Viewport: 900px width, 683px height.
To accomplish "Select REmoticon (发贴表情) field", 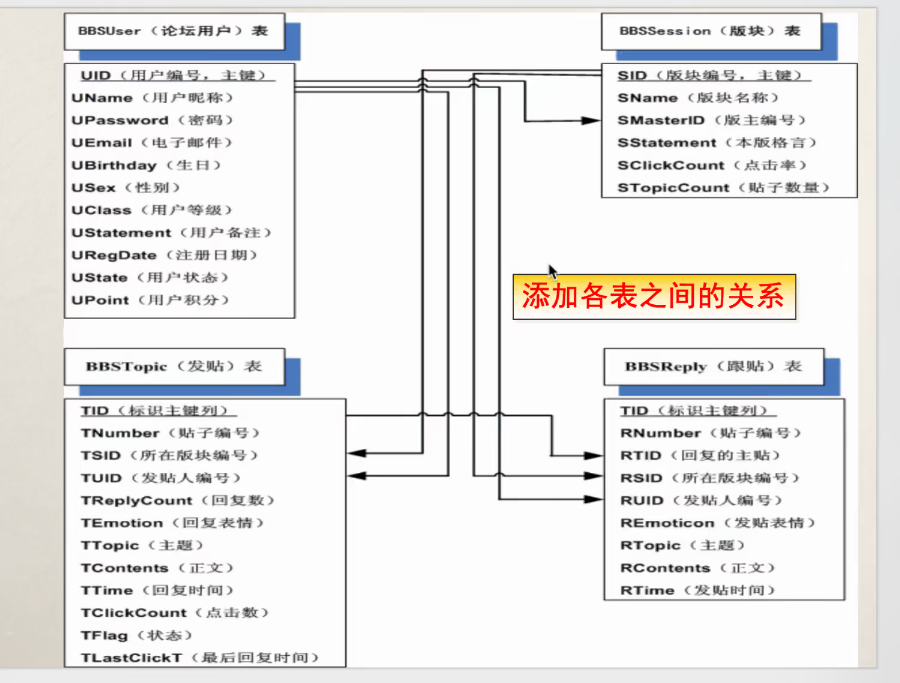I will coord(719,523).
